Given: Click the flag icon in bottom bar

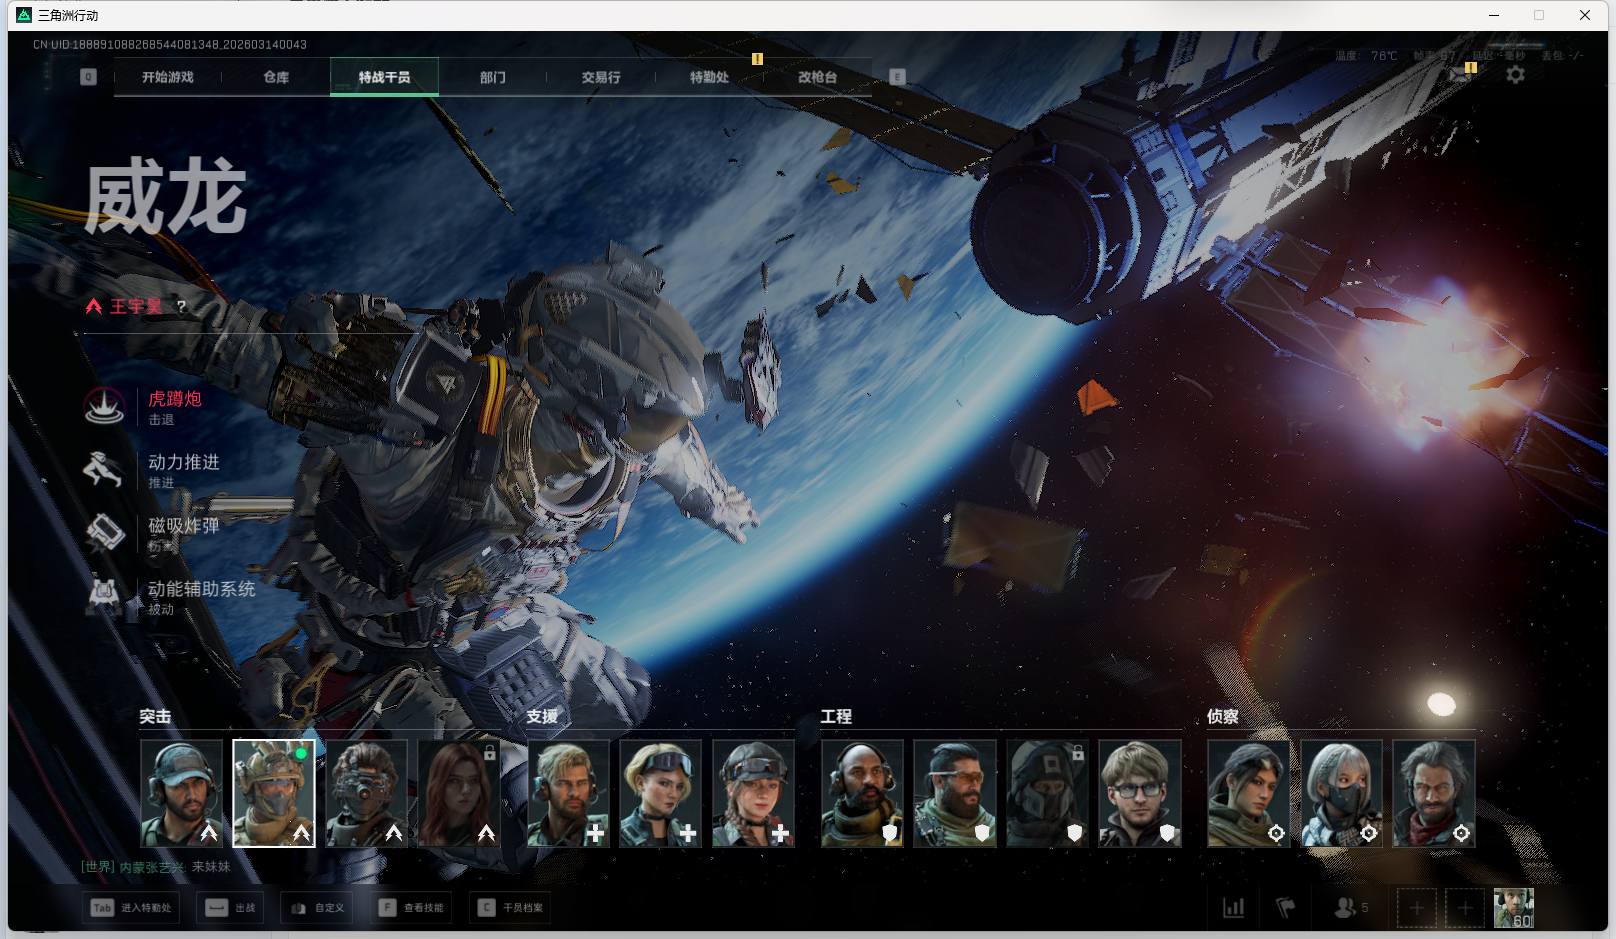Looking at the screenshot, I should pyautogui.click(x=1286, y=908).
